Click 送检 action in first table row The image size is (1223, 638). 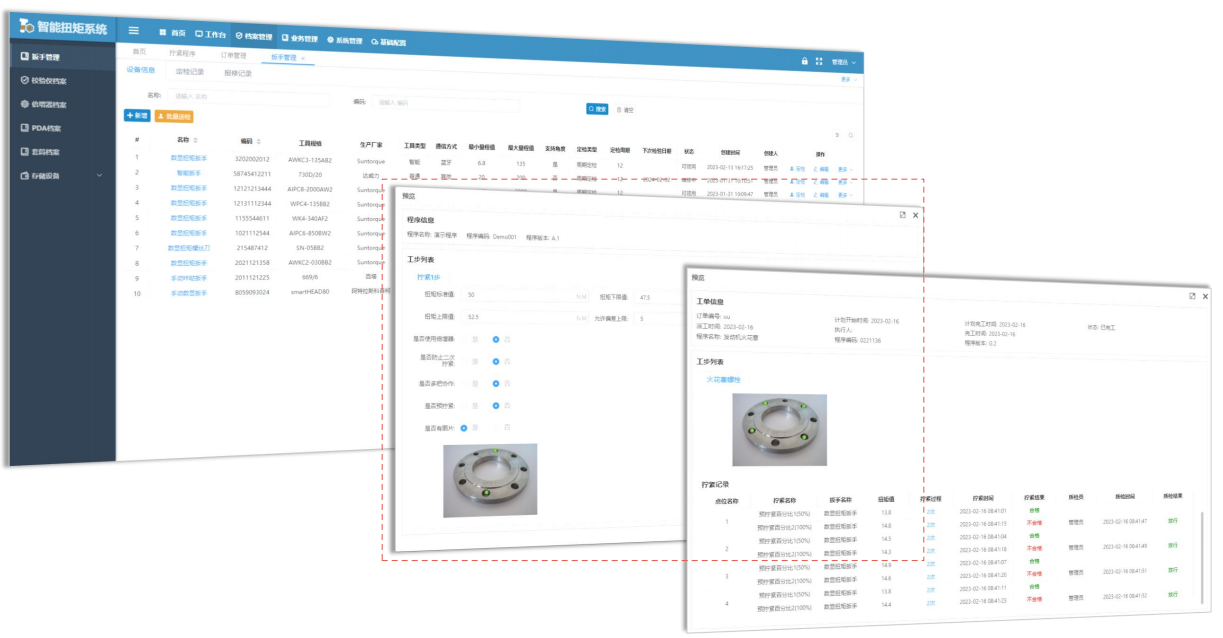(x=797, y=169)
